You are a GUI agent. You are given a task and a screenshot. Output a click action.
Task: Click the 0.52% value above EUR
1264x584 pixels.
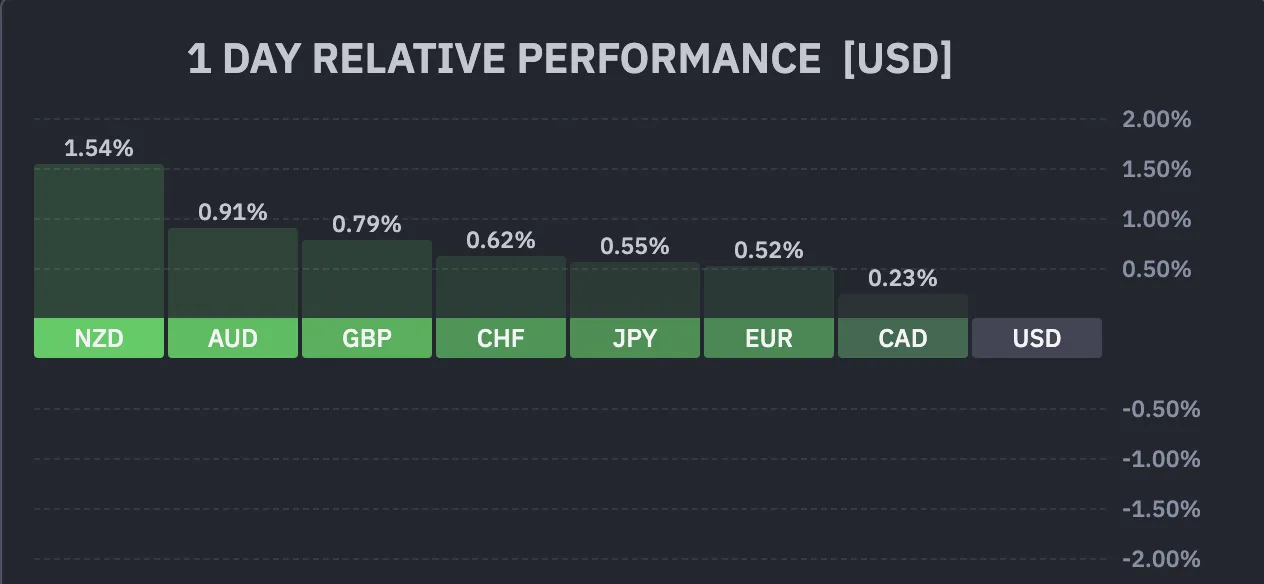click(x=769, y=250)
